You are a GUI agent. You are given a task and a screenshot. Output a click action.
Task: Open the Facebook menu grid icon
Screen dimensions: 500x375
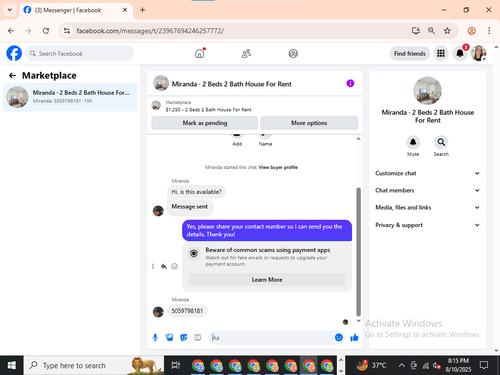441,53
